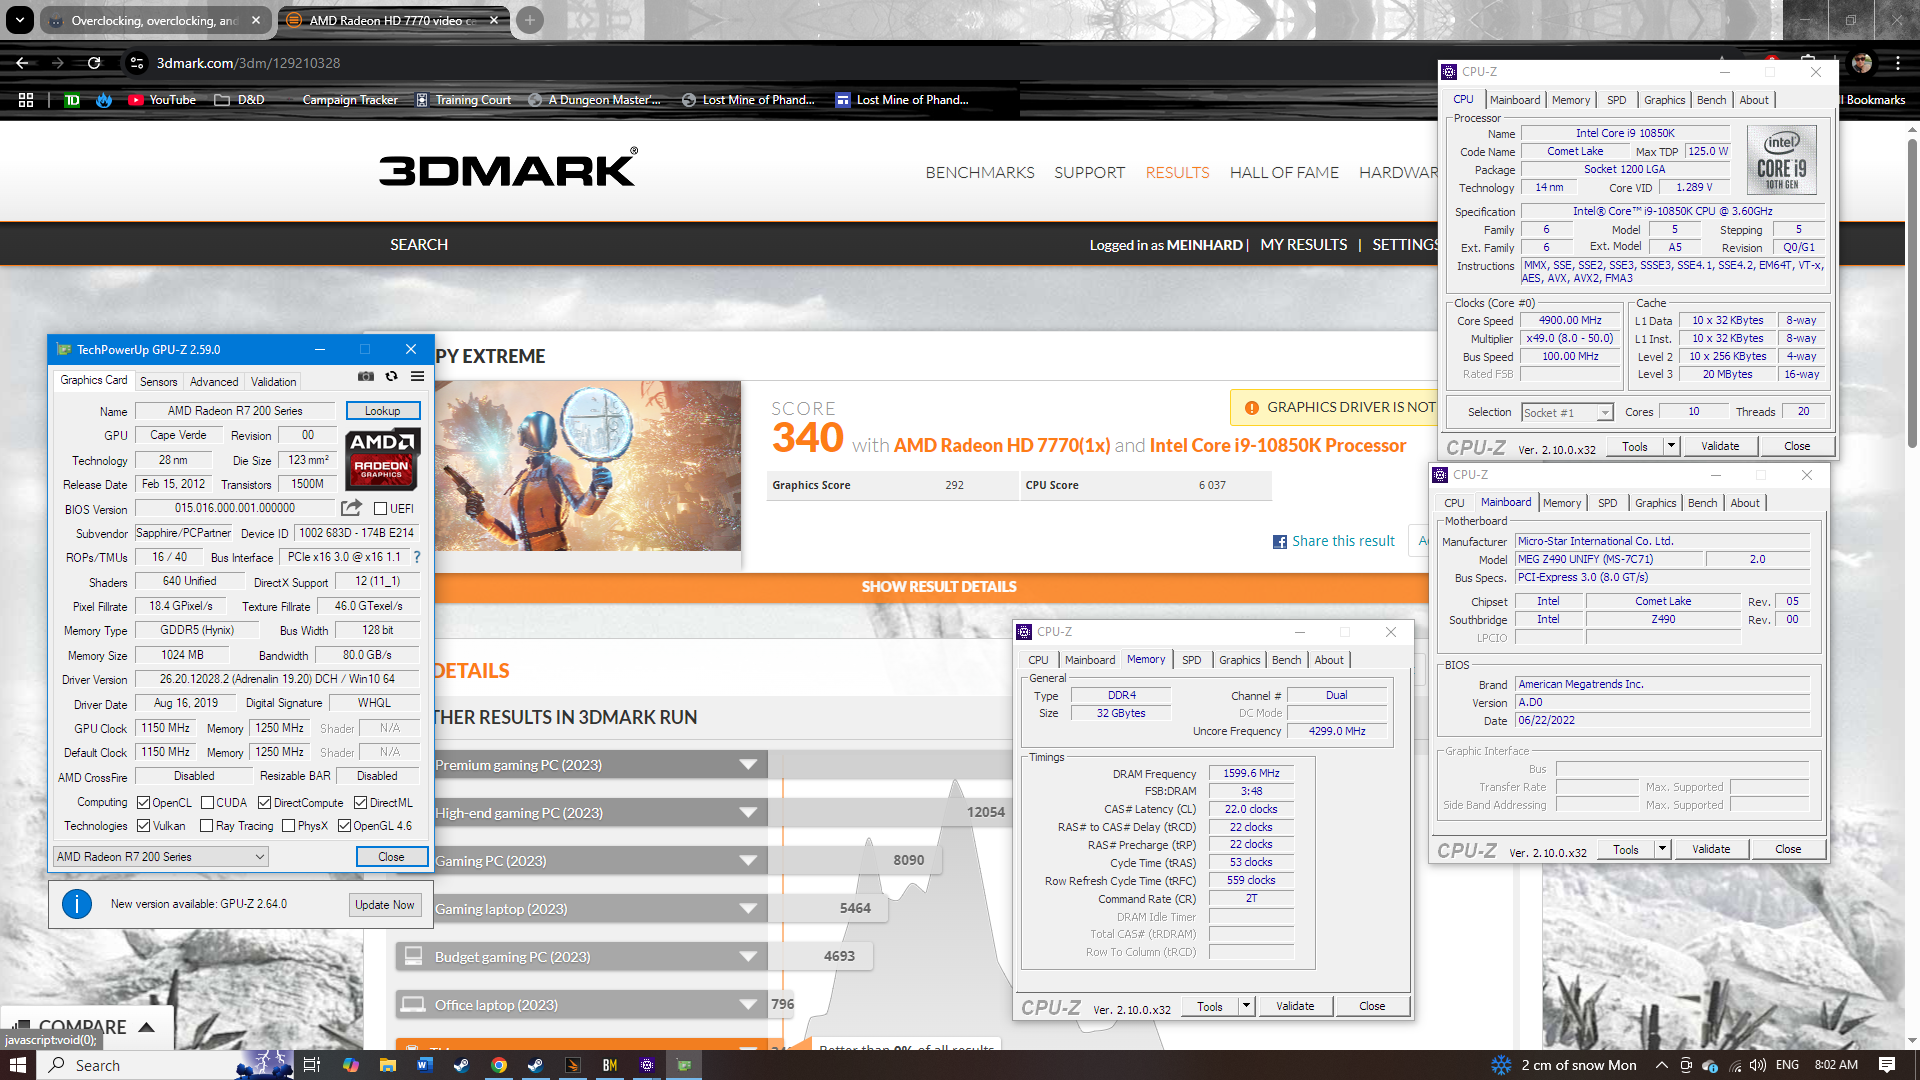1920x1080 pixels.
Task: Open the Windows Start menu
Action: (17, 1065)
